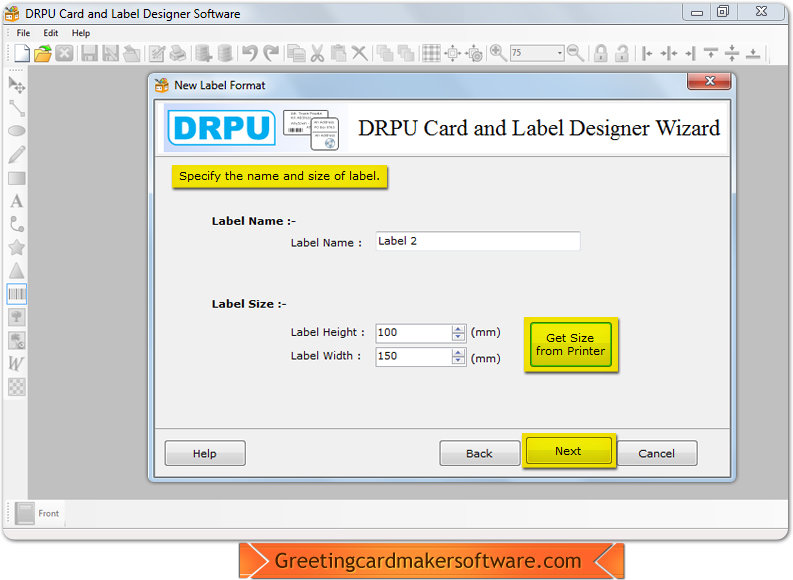Select the Pencil tool
793x580 pixels.
(17, 155)
